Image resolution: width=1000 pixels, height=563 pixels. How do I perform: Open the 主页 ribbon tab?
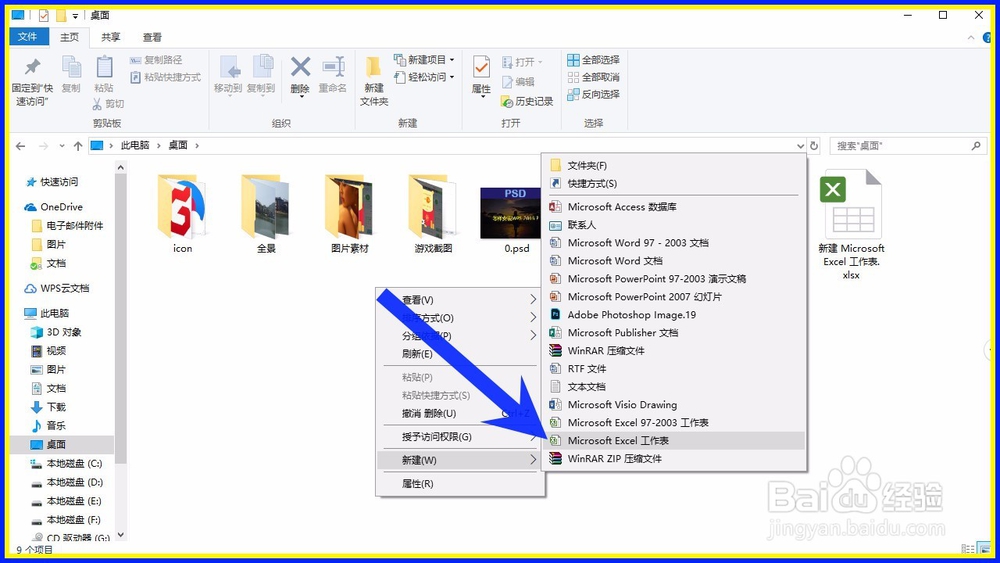(70, 37)
